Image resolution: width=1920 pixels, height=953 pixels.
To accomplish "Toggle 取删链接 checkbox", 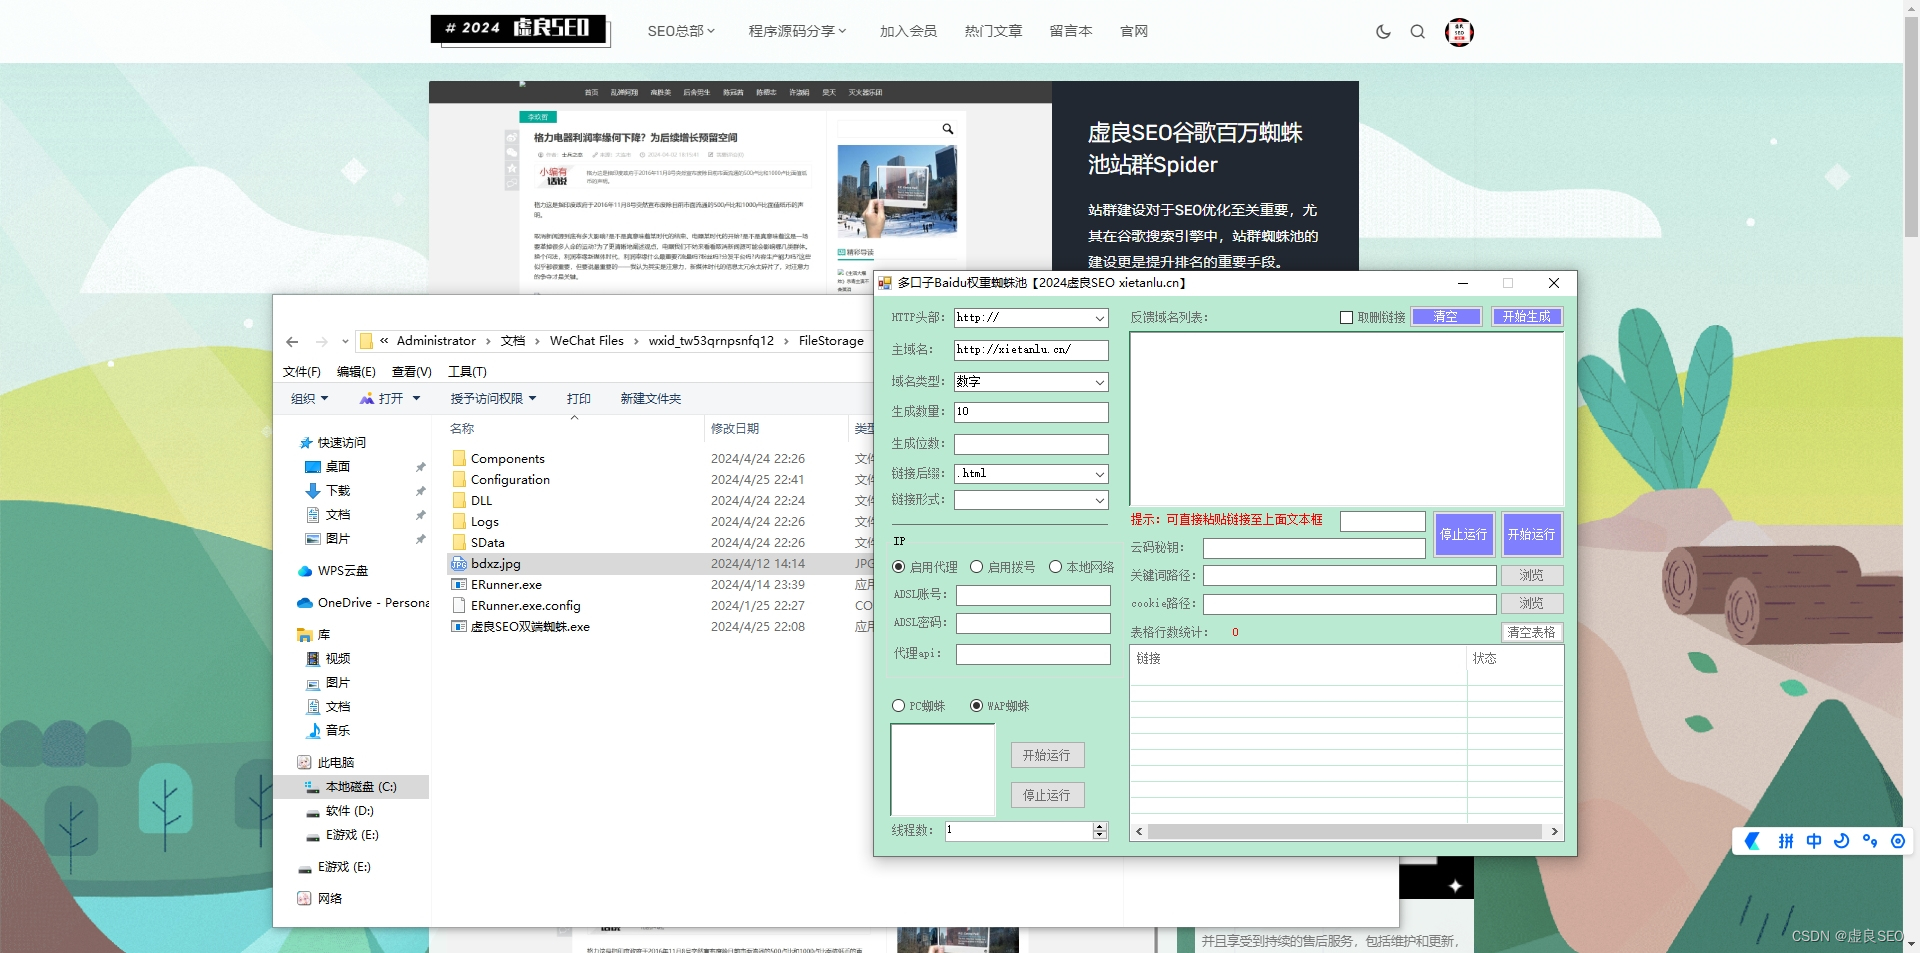I will tap(1346, 317).
